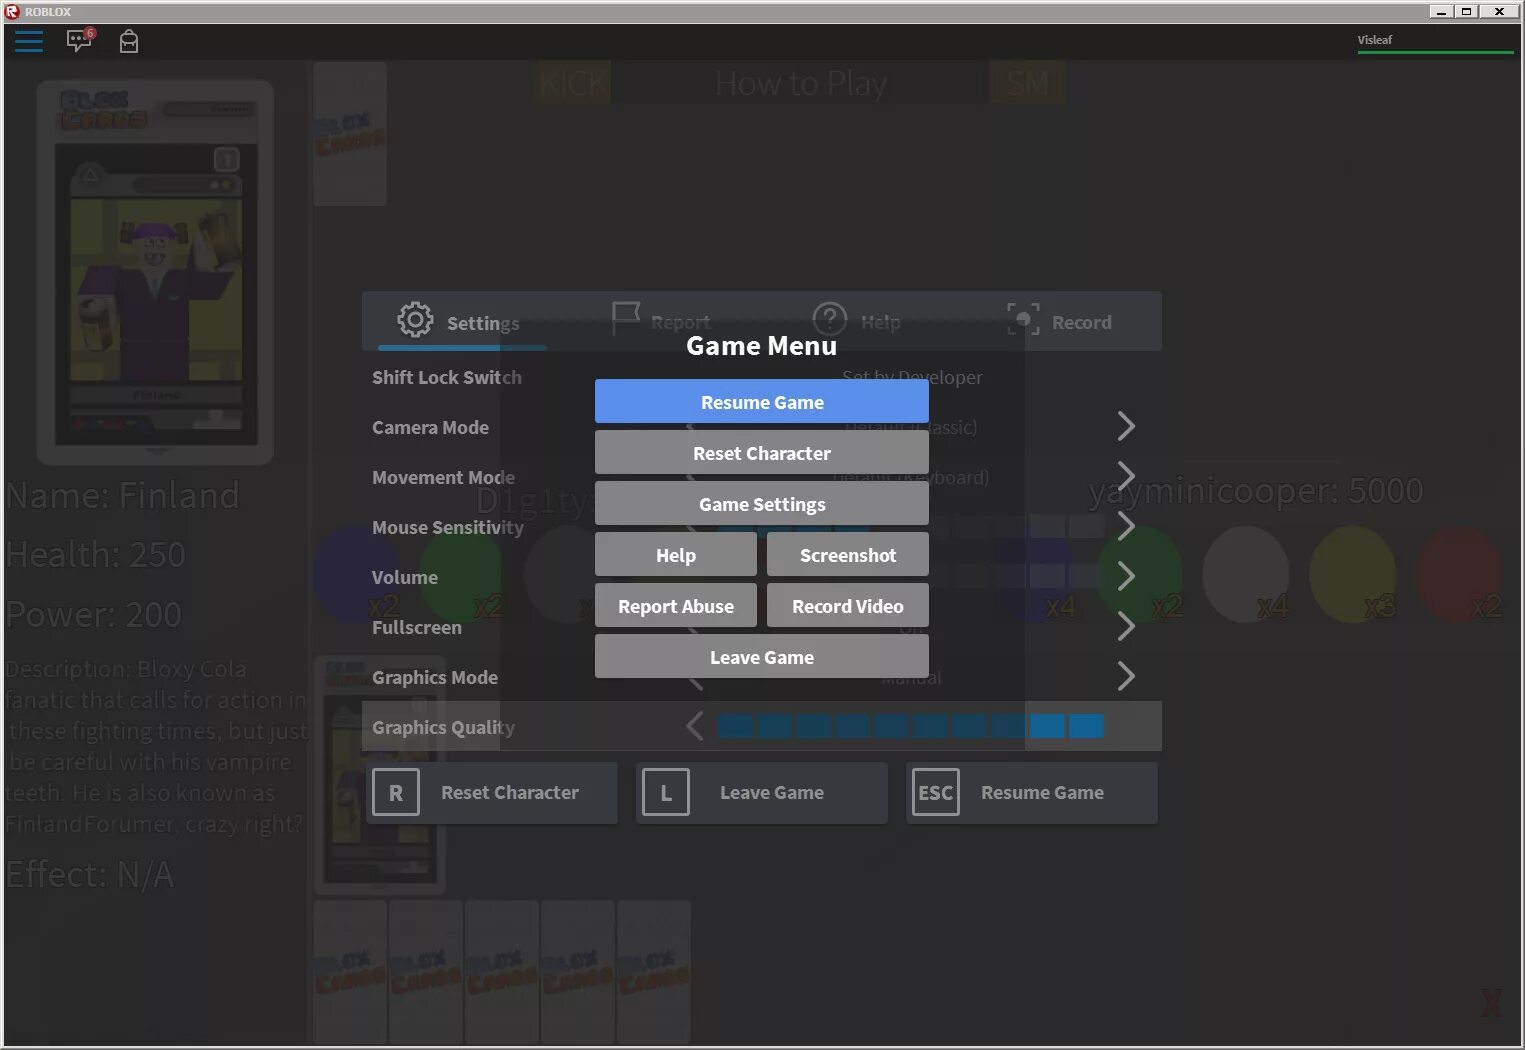Image resolution: width=1525 pixels, height=1050 pixels.
Task: Click the 'Power: 200' text
Action: click(x=94, y=614)
